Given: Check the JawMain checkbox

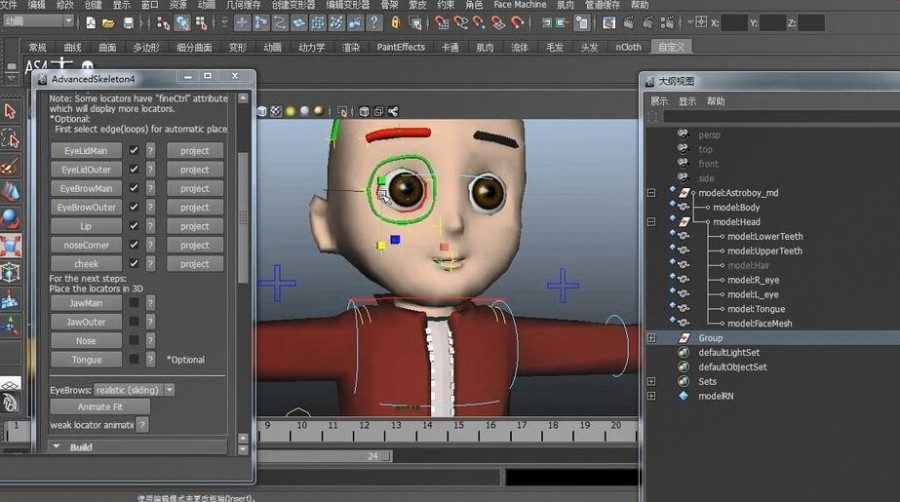Looking at the screenshot, I should (x=134, y=302).
